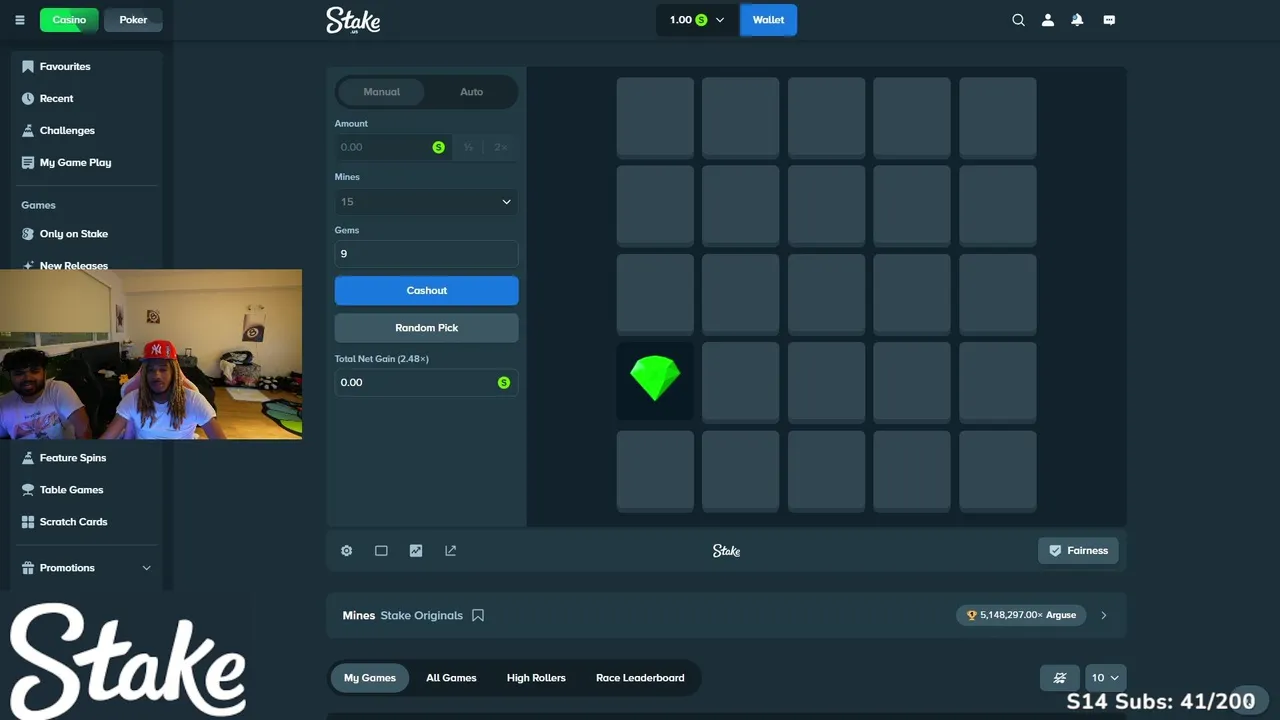Halve the bet with ½ button
Screen dimensions: 1280x720
point(468,147)
